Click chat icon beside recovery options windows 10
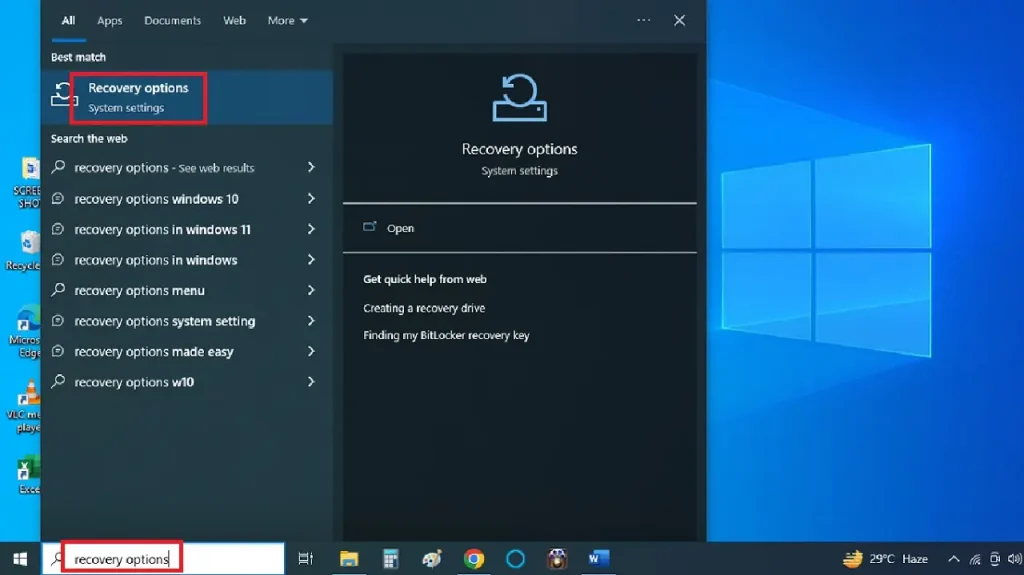Screen dimensions: 1024x575 click(58, 198)
